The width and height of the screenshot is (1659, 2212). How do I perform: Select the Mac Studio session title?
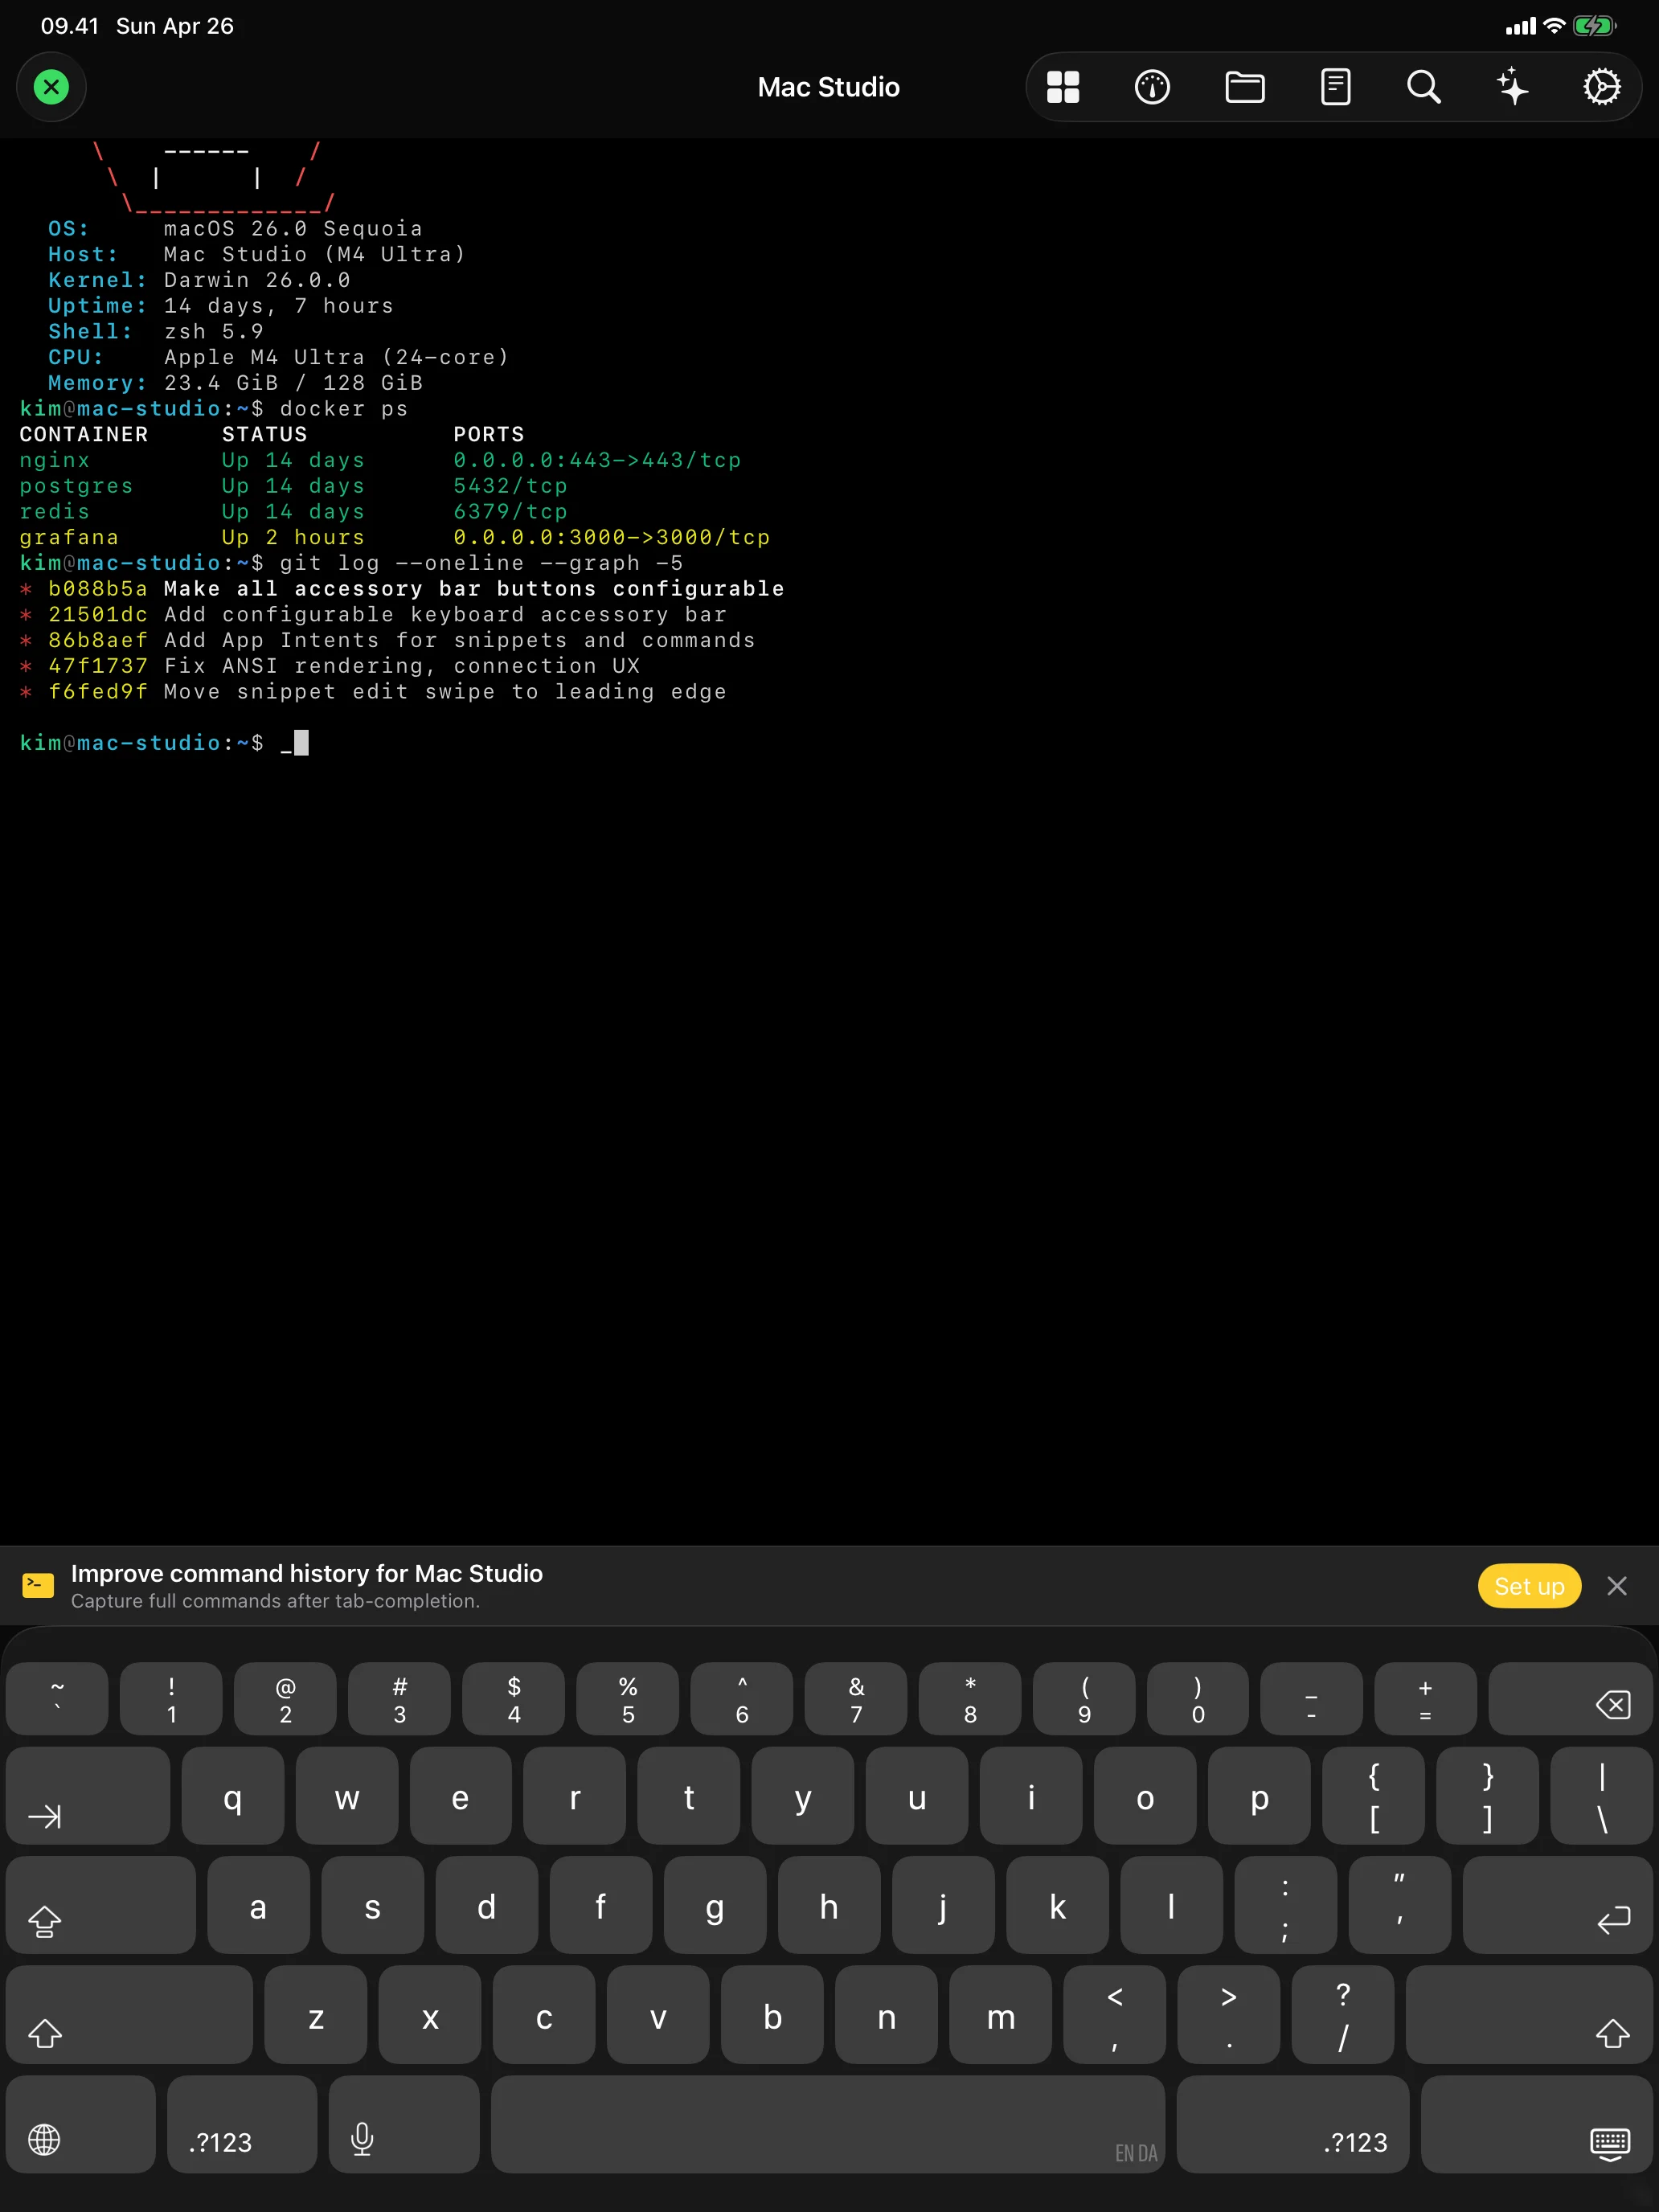tap(828, 87)
